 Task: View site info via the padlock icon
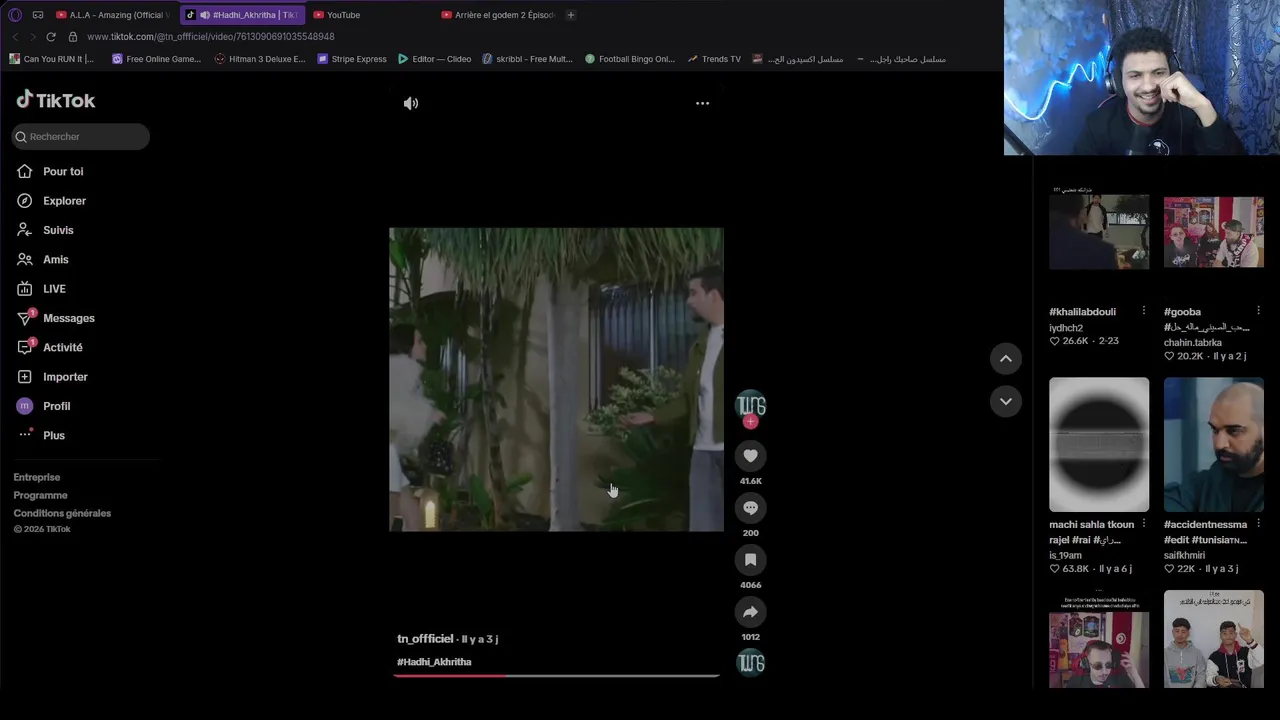tap(73, 37)
